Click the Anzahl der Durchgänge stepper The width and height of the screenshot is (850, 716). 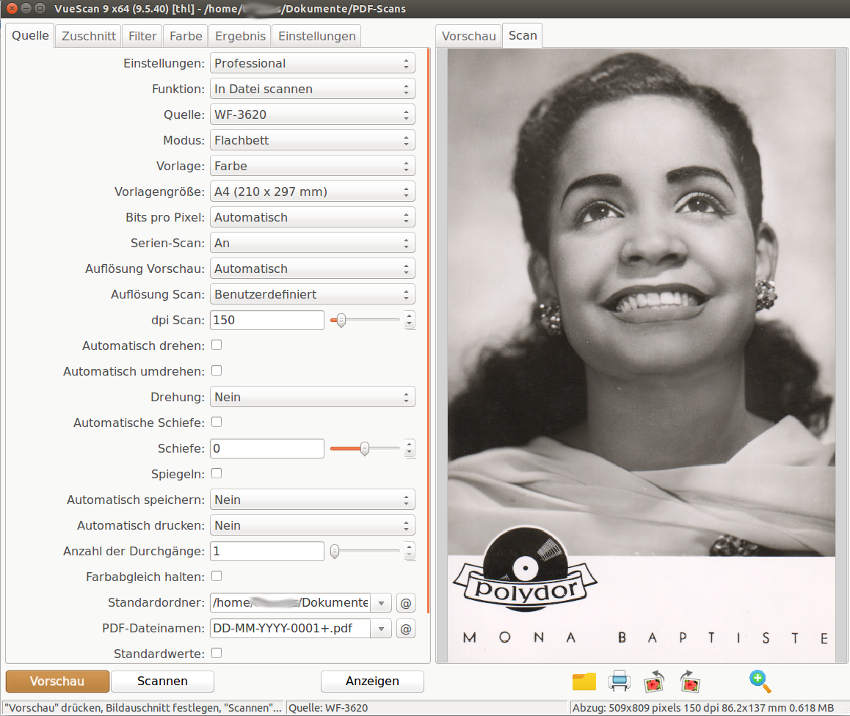pyautogui.click(x=409, y=551)
